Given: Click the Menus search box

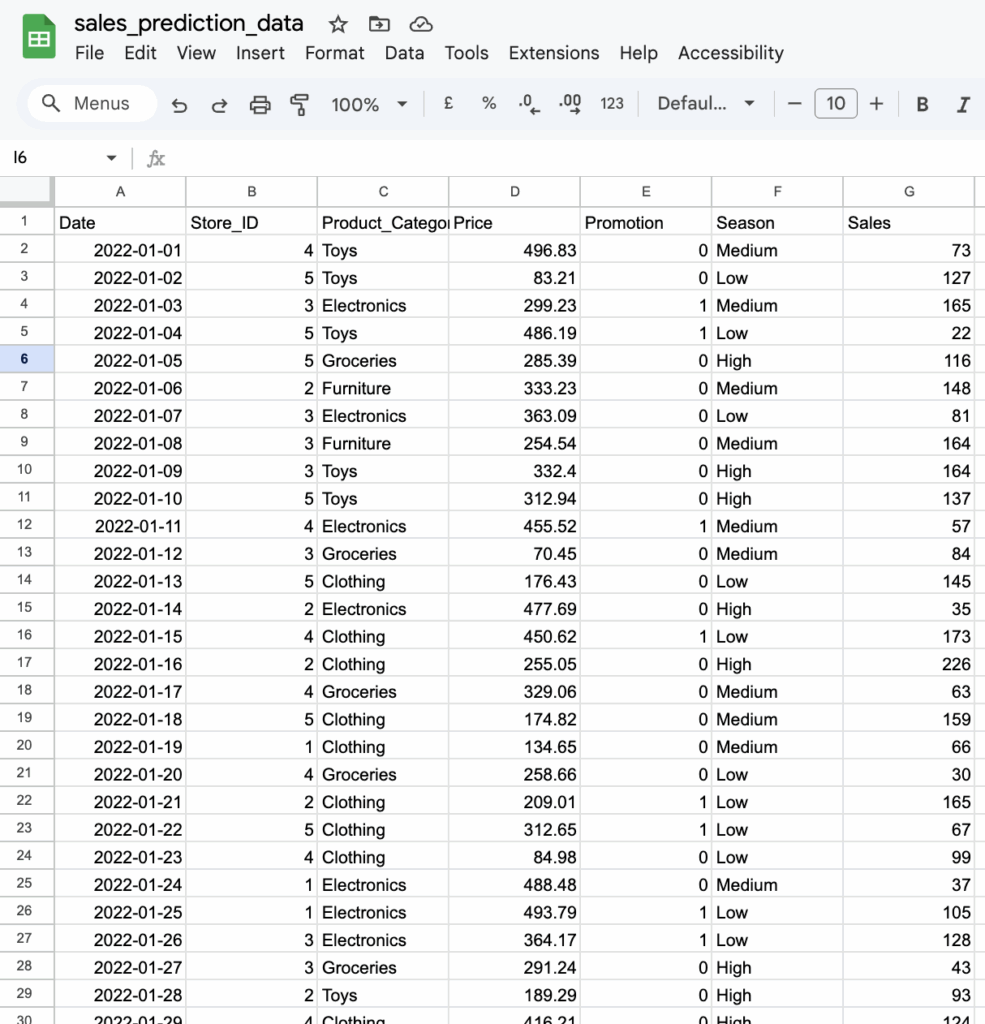Looking at the screenshot, I should (92, 103).
